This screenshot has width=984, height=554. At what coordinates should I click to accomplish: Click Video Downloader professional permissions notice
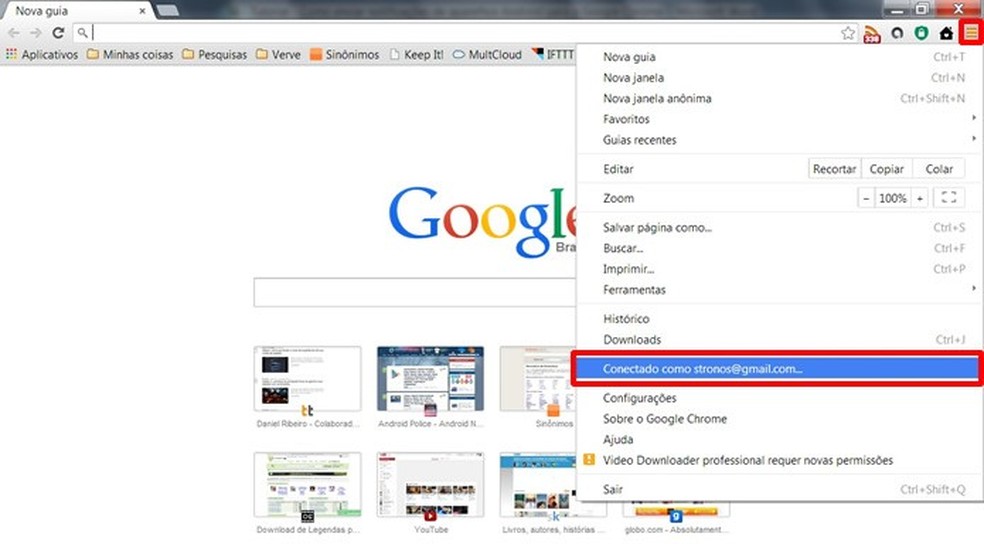(x=779, y=460)
